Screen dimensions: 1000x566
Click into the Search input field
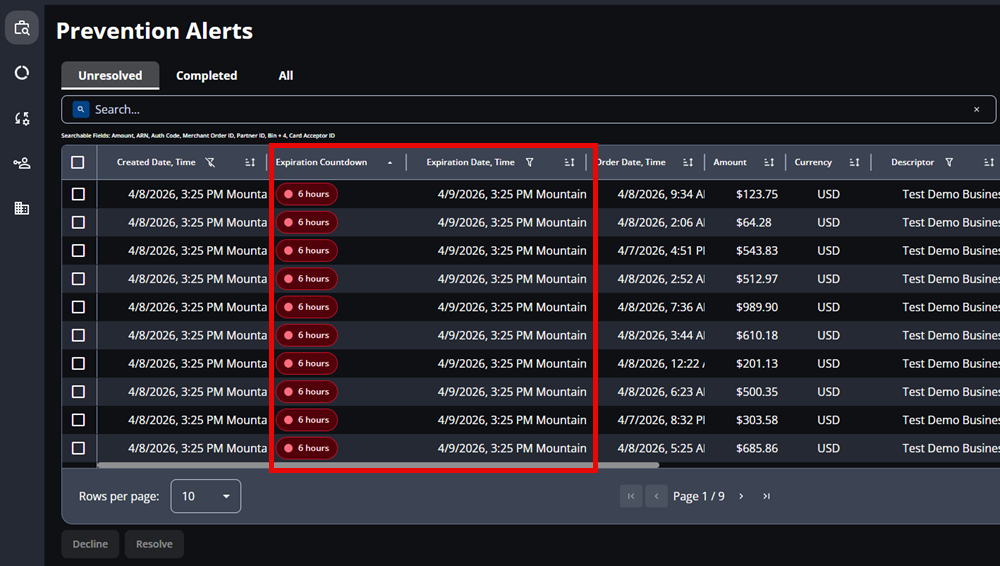529,109
